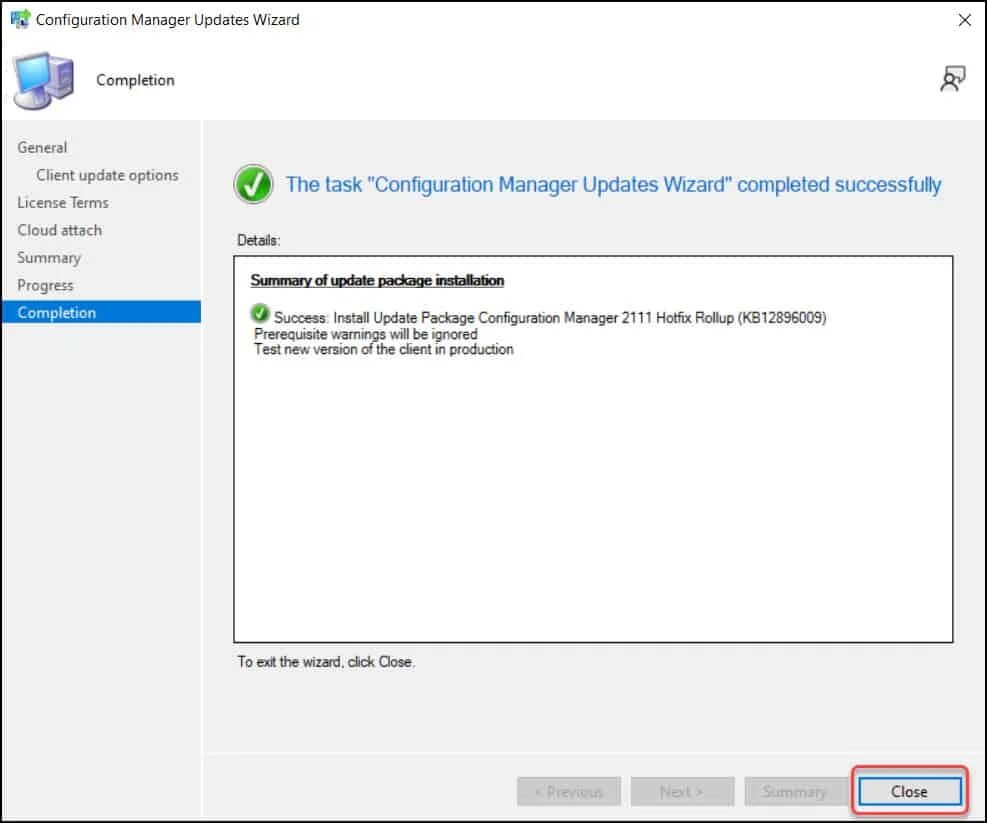Click the disabled Previous button
This screenshot has height=823, width=987.
tap(569, 792)
